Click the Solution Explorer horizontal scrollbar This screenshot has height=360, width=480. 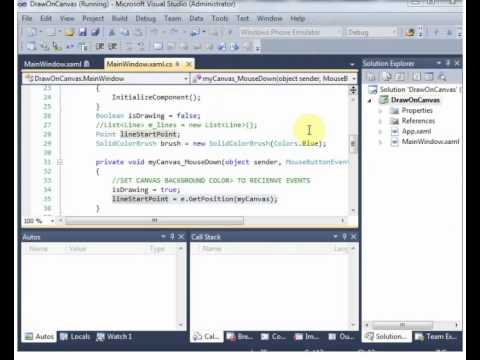point(402,325)
